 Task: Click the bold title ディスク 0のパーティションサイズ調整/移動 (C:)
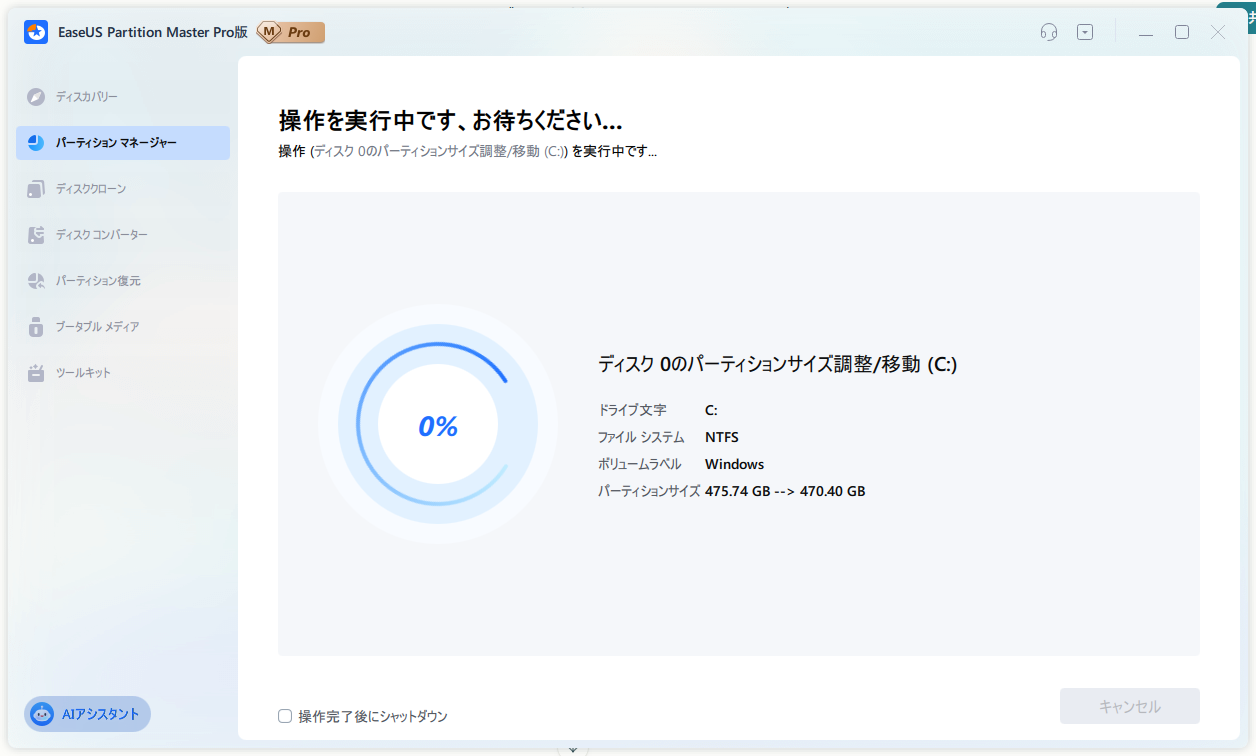click(778, 365)
